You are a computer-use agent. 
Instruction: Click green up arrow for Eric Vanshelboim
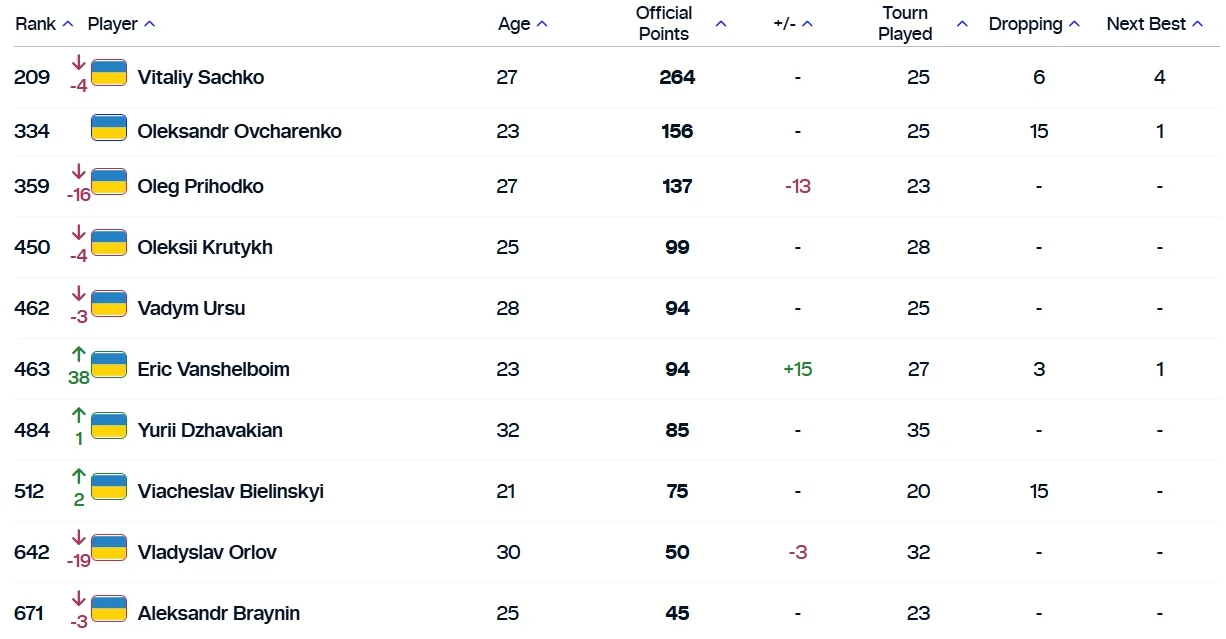[79, 354]
